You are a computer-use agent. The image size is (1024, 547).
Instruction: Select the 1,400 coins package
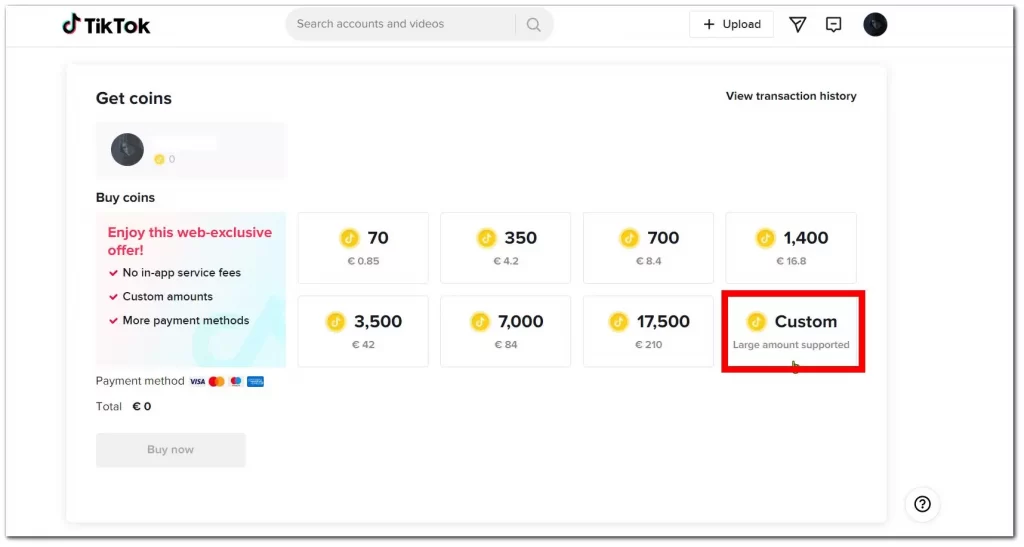(791, 248)
